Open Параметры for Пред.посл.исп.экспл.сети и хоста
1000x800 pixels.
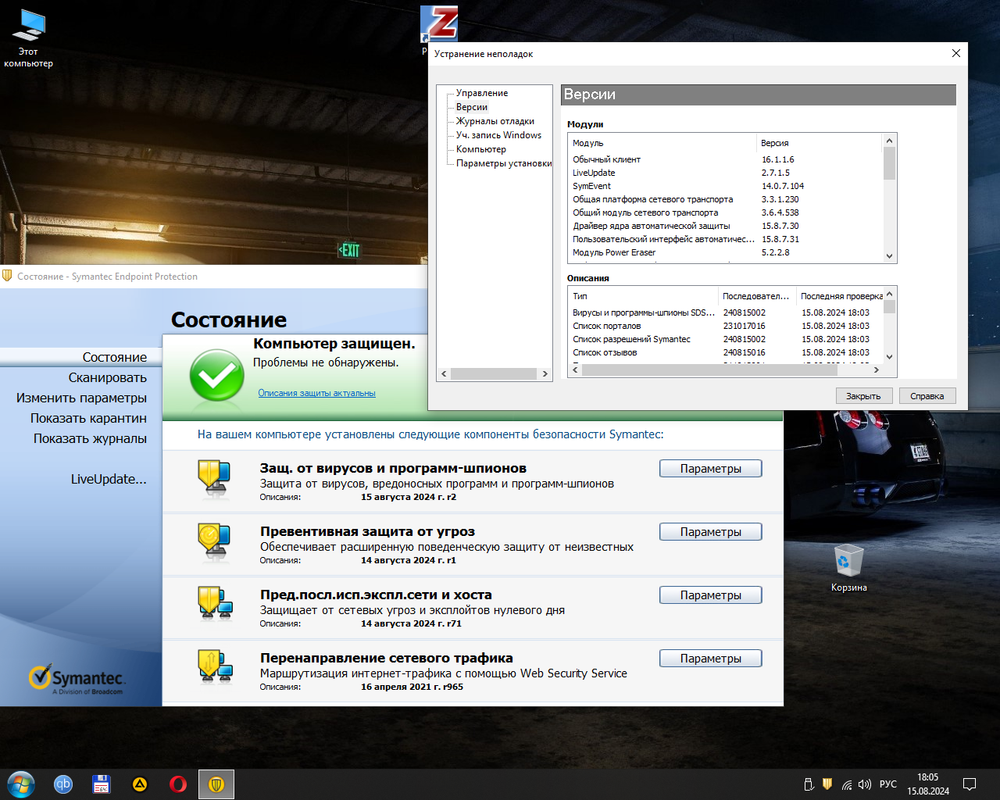(710, 595)
